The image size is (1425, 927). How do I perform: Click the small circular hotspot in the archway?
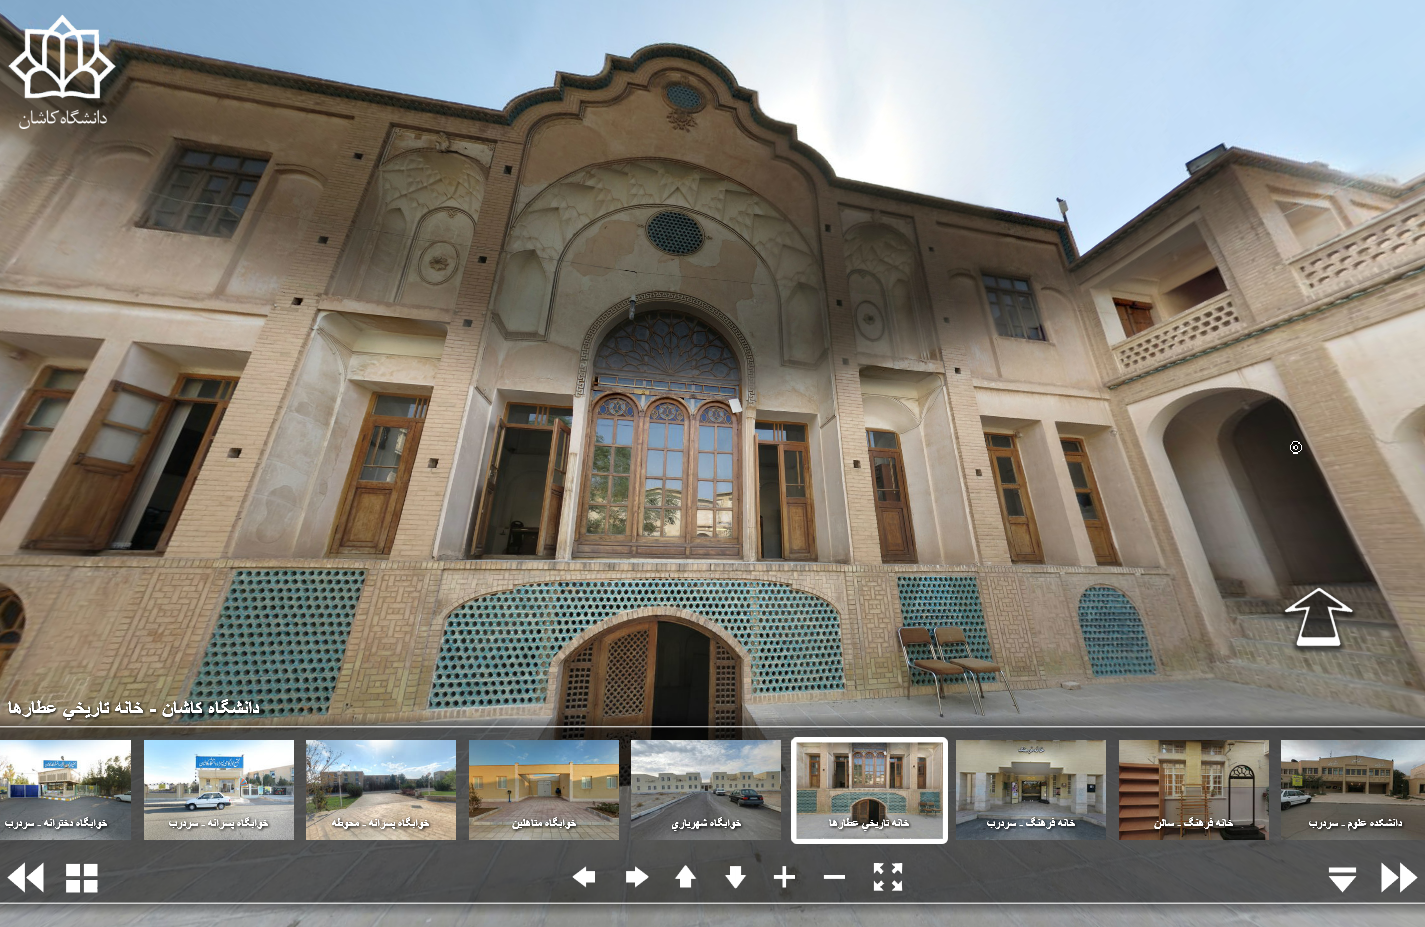click(x=1296, y=447)
